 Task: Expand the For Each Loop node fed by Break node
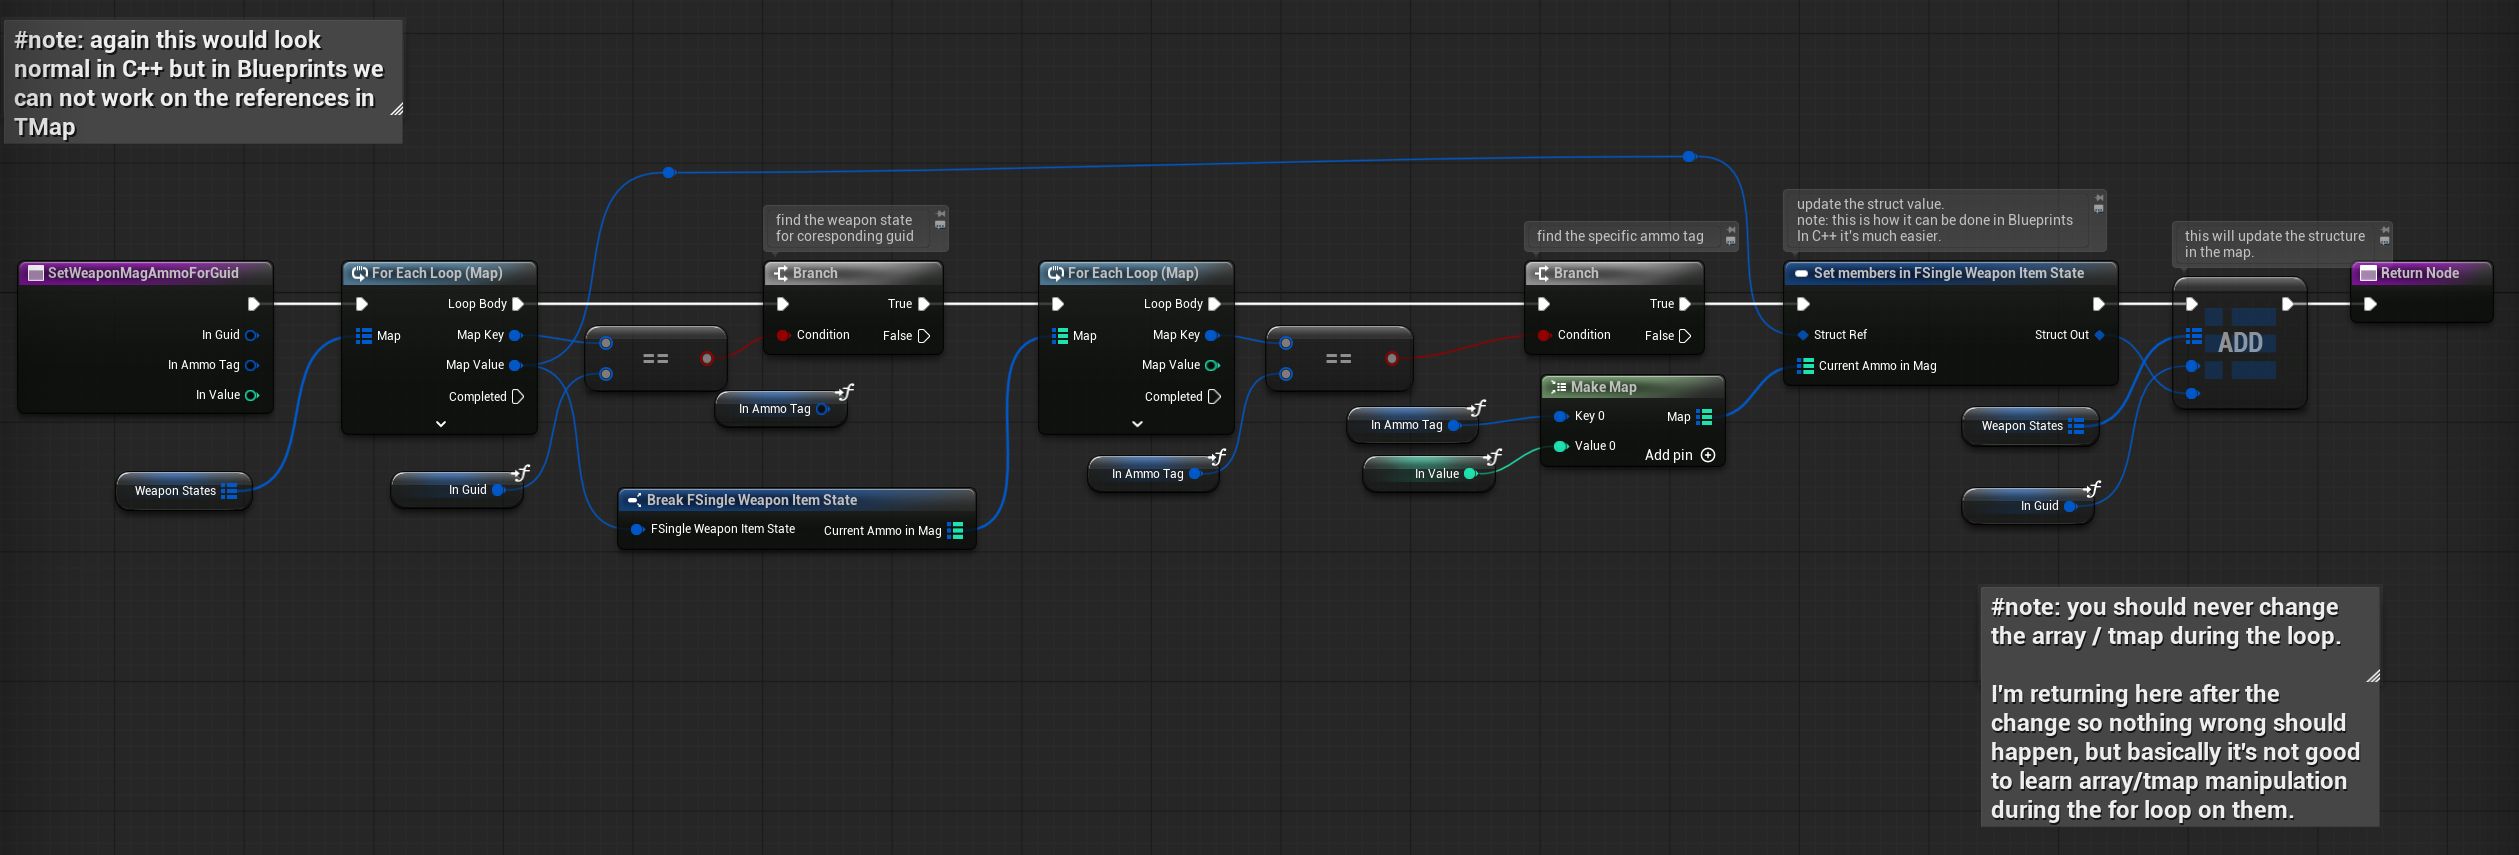1137,424
